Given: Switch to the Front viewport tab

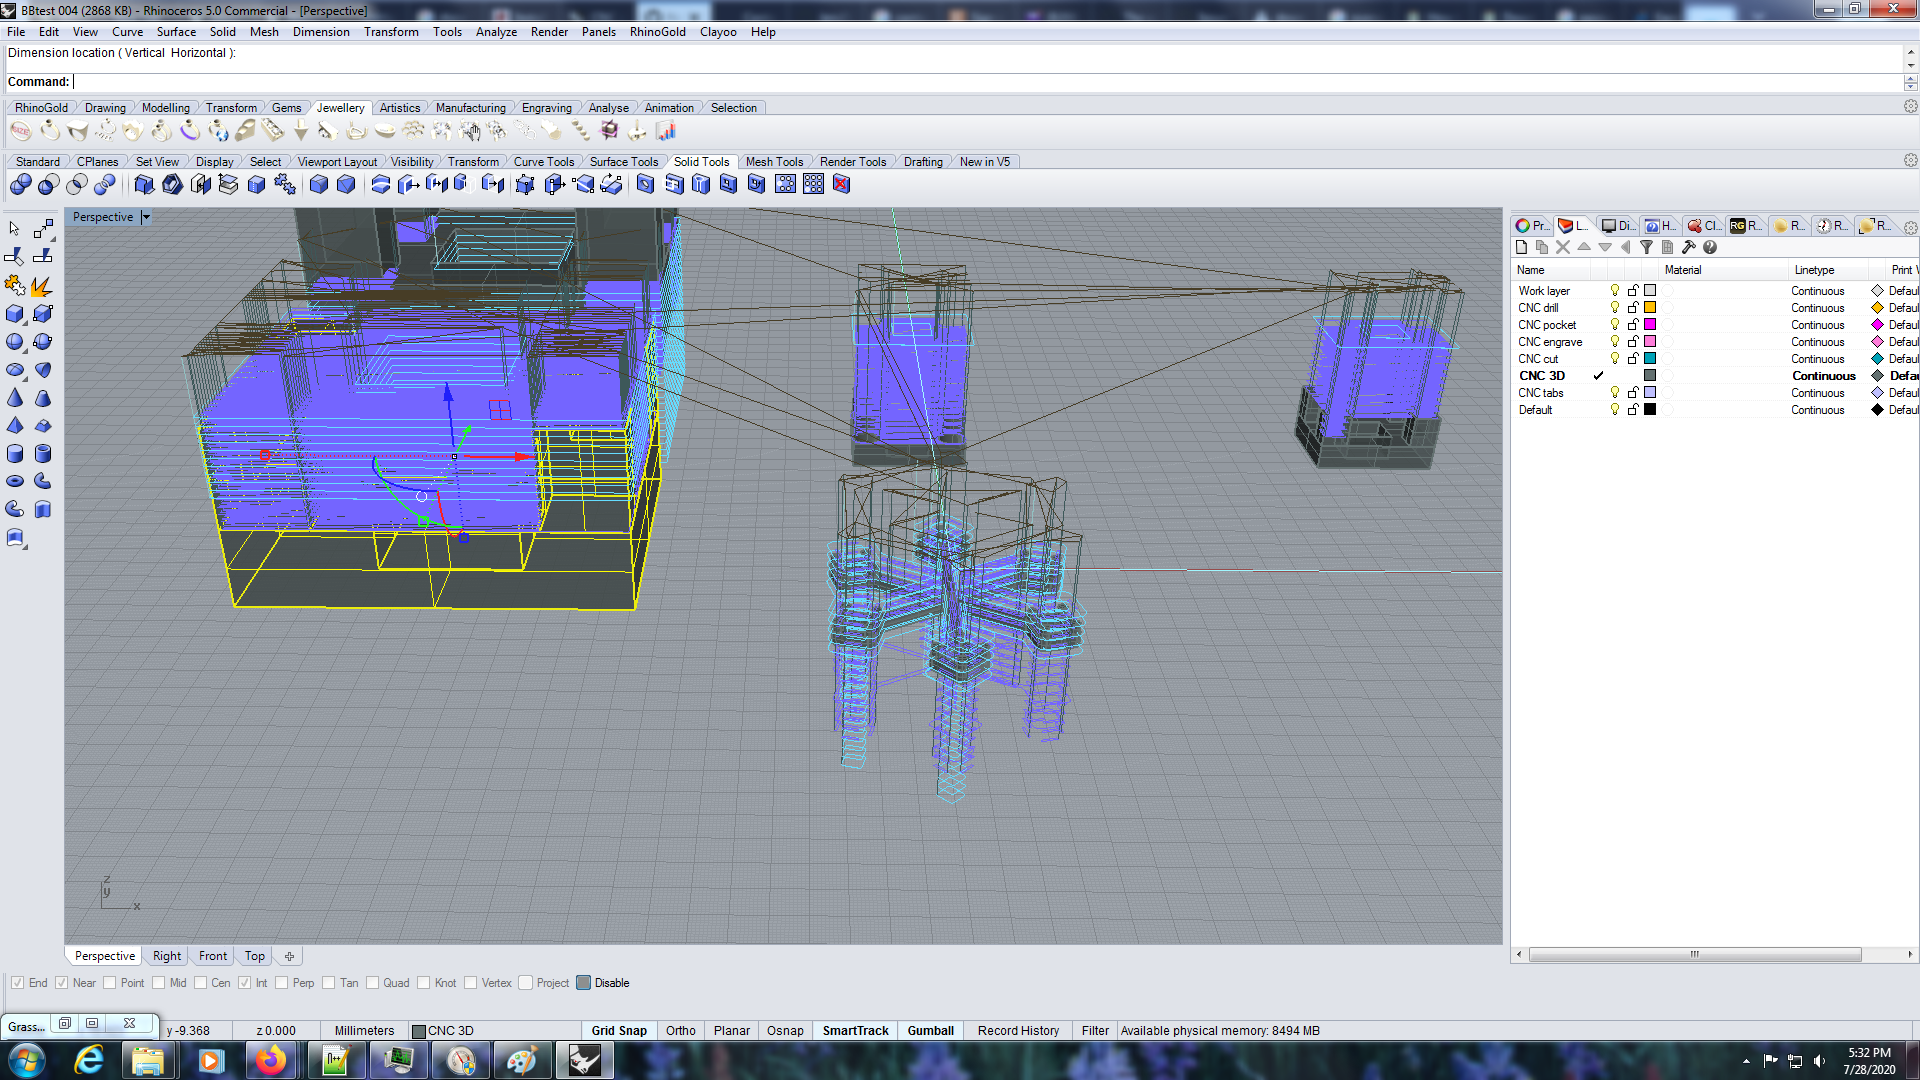Looking at the screenshot, I should coord(213,956).
